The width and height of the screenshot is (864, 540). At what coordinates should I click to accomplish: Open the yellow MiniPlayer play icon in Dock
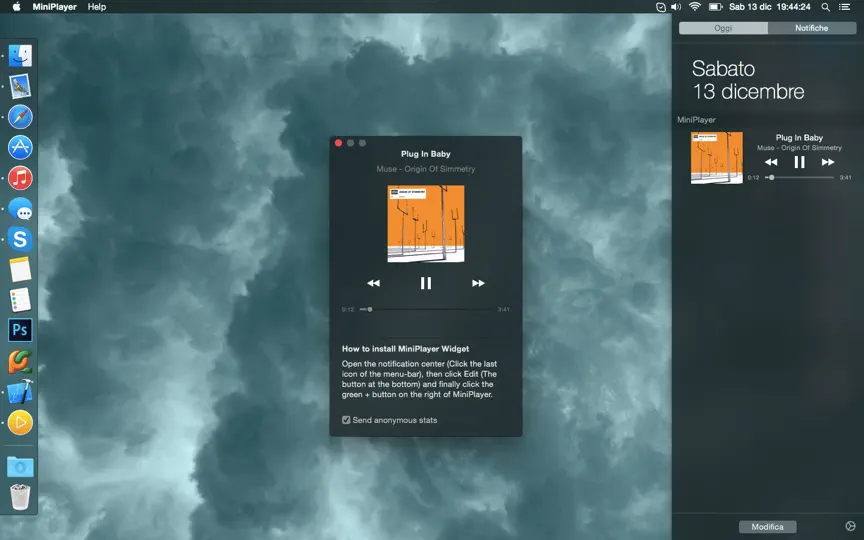coord(20,423)
